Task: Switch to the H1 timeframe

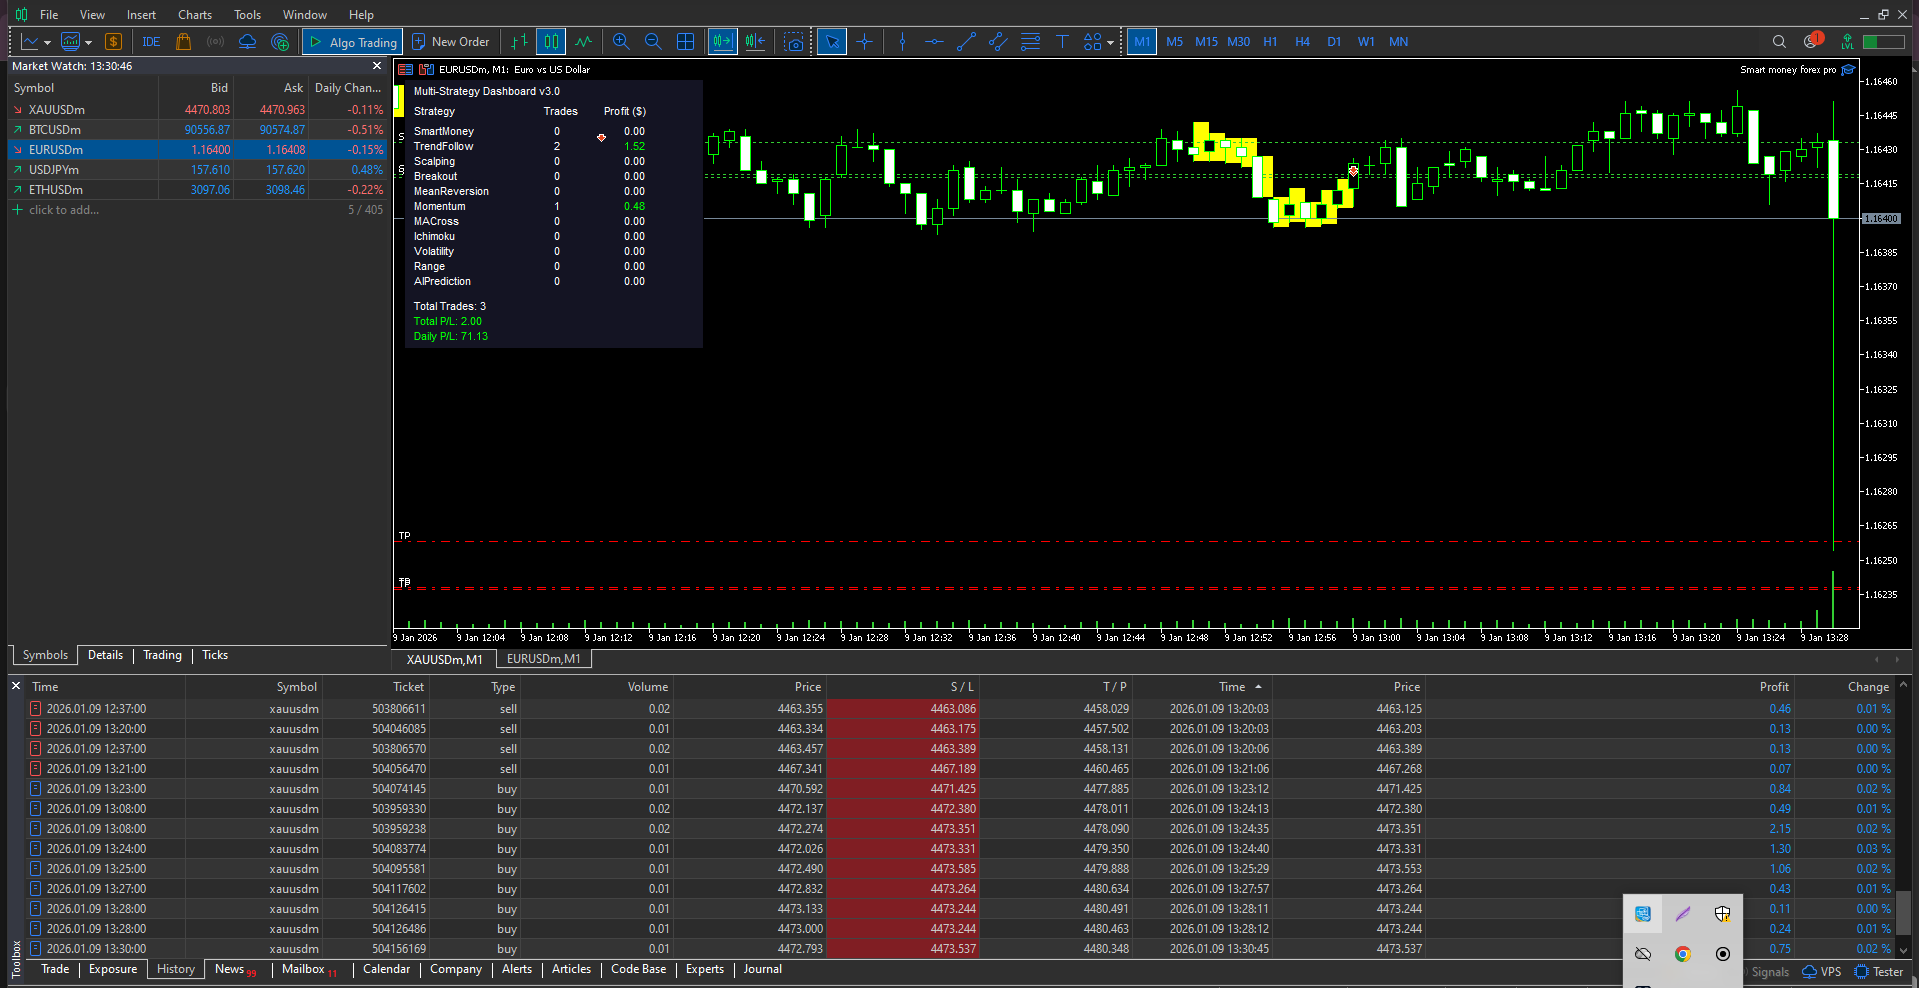Action: click(x=1270, y=42)
